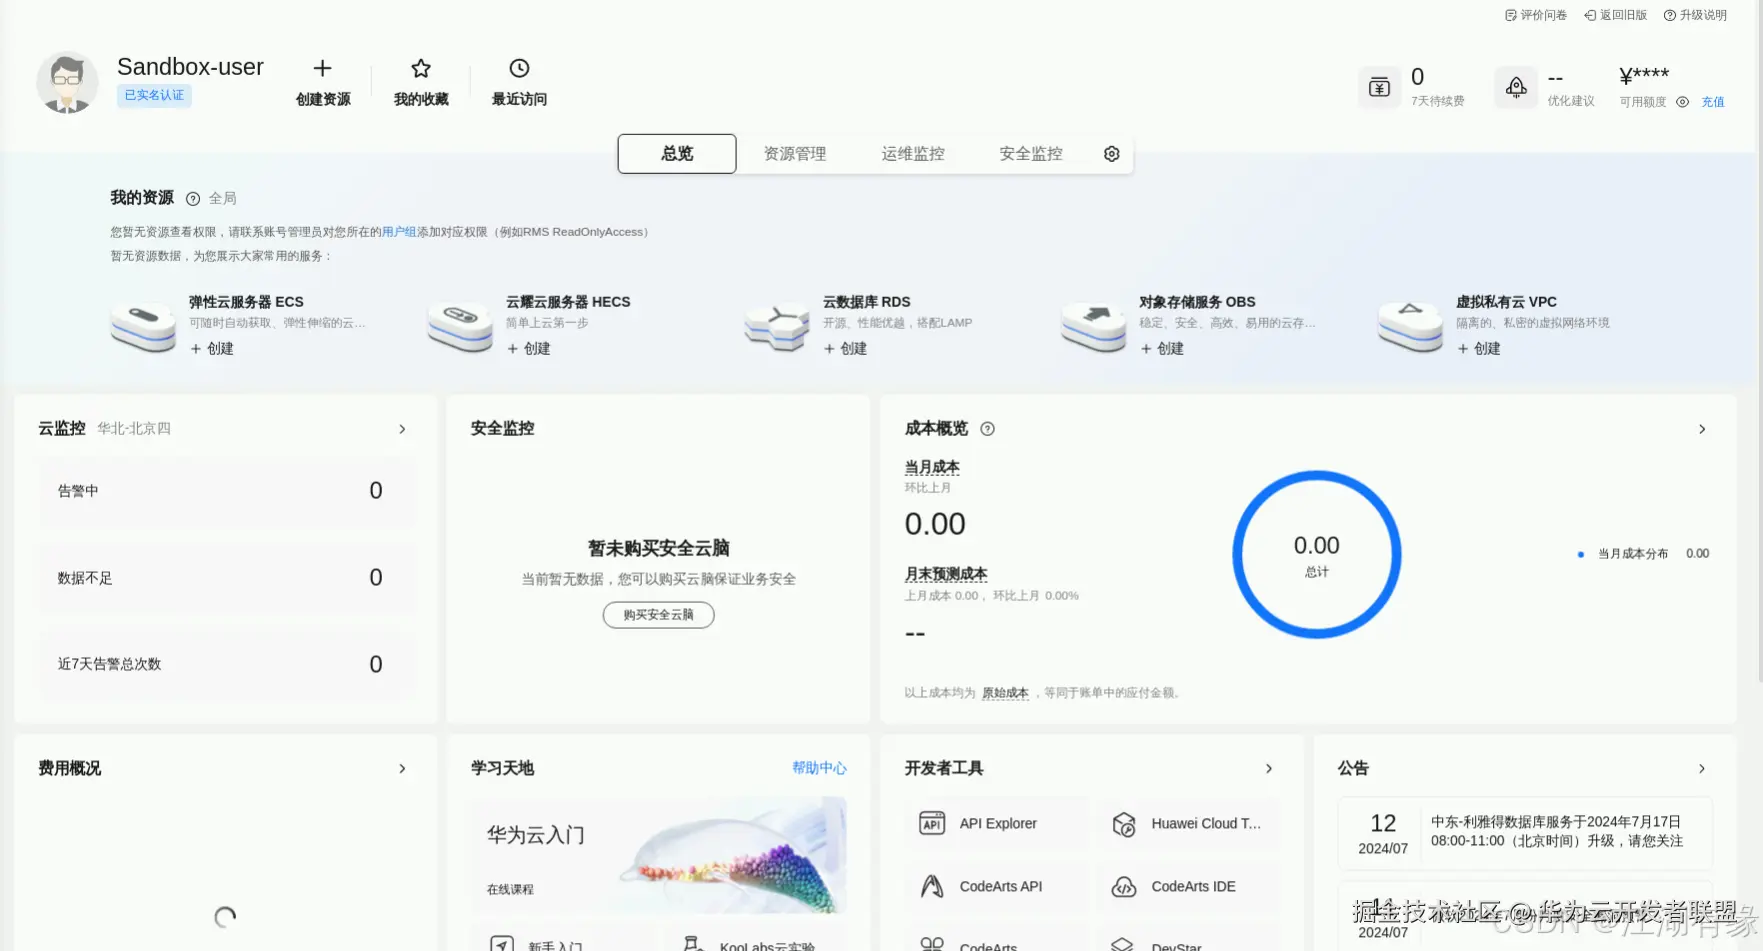Screen dimensions: 1763x951
Task: Click the 购买安全云脑 button
Action: click(x=658, y=614)
